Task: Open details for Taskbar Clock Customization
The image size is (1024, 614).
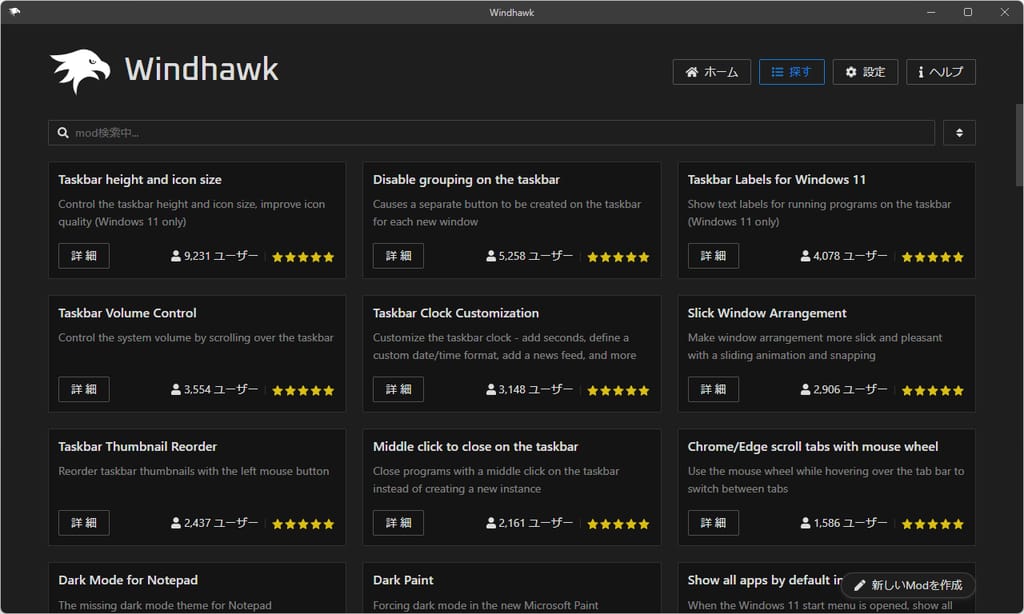Action: (x=398, y=389)
